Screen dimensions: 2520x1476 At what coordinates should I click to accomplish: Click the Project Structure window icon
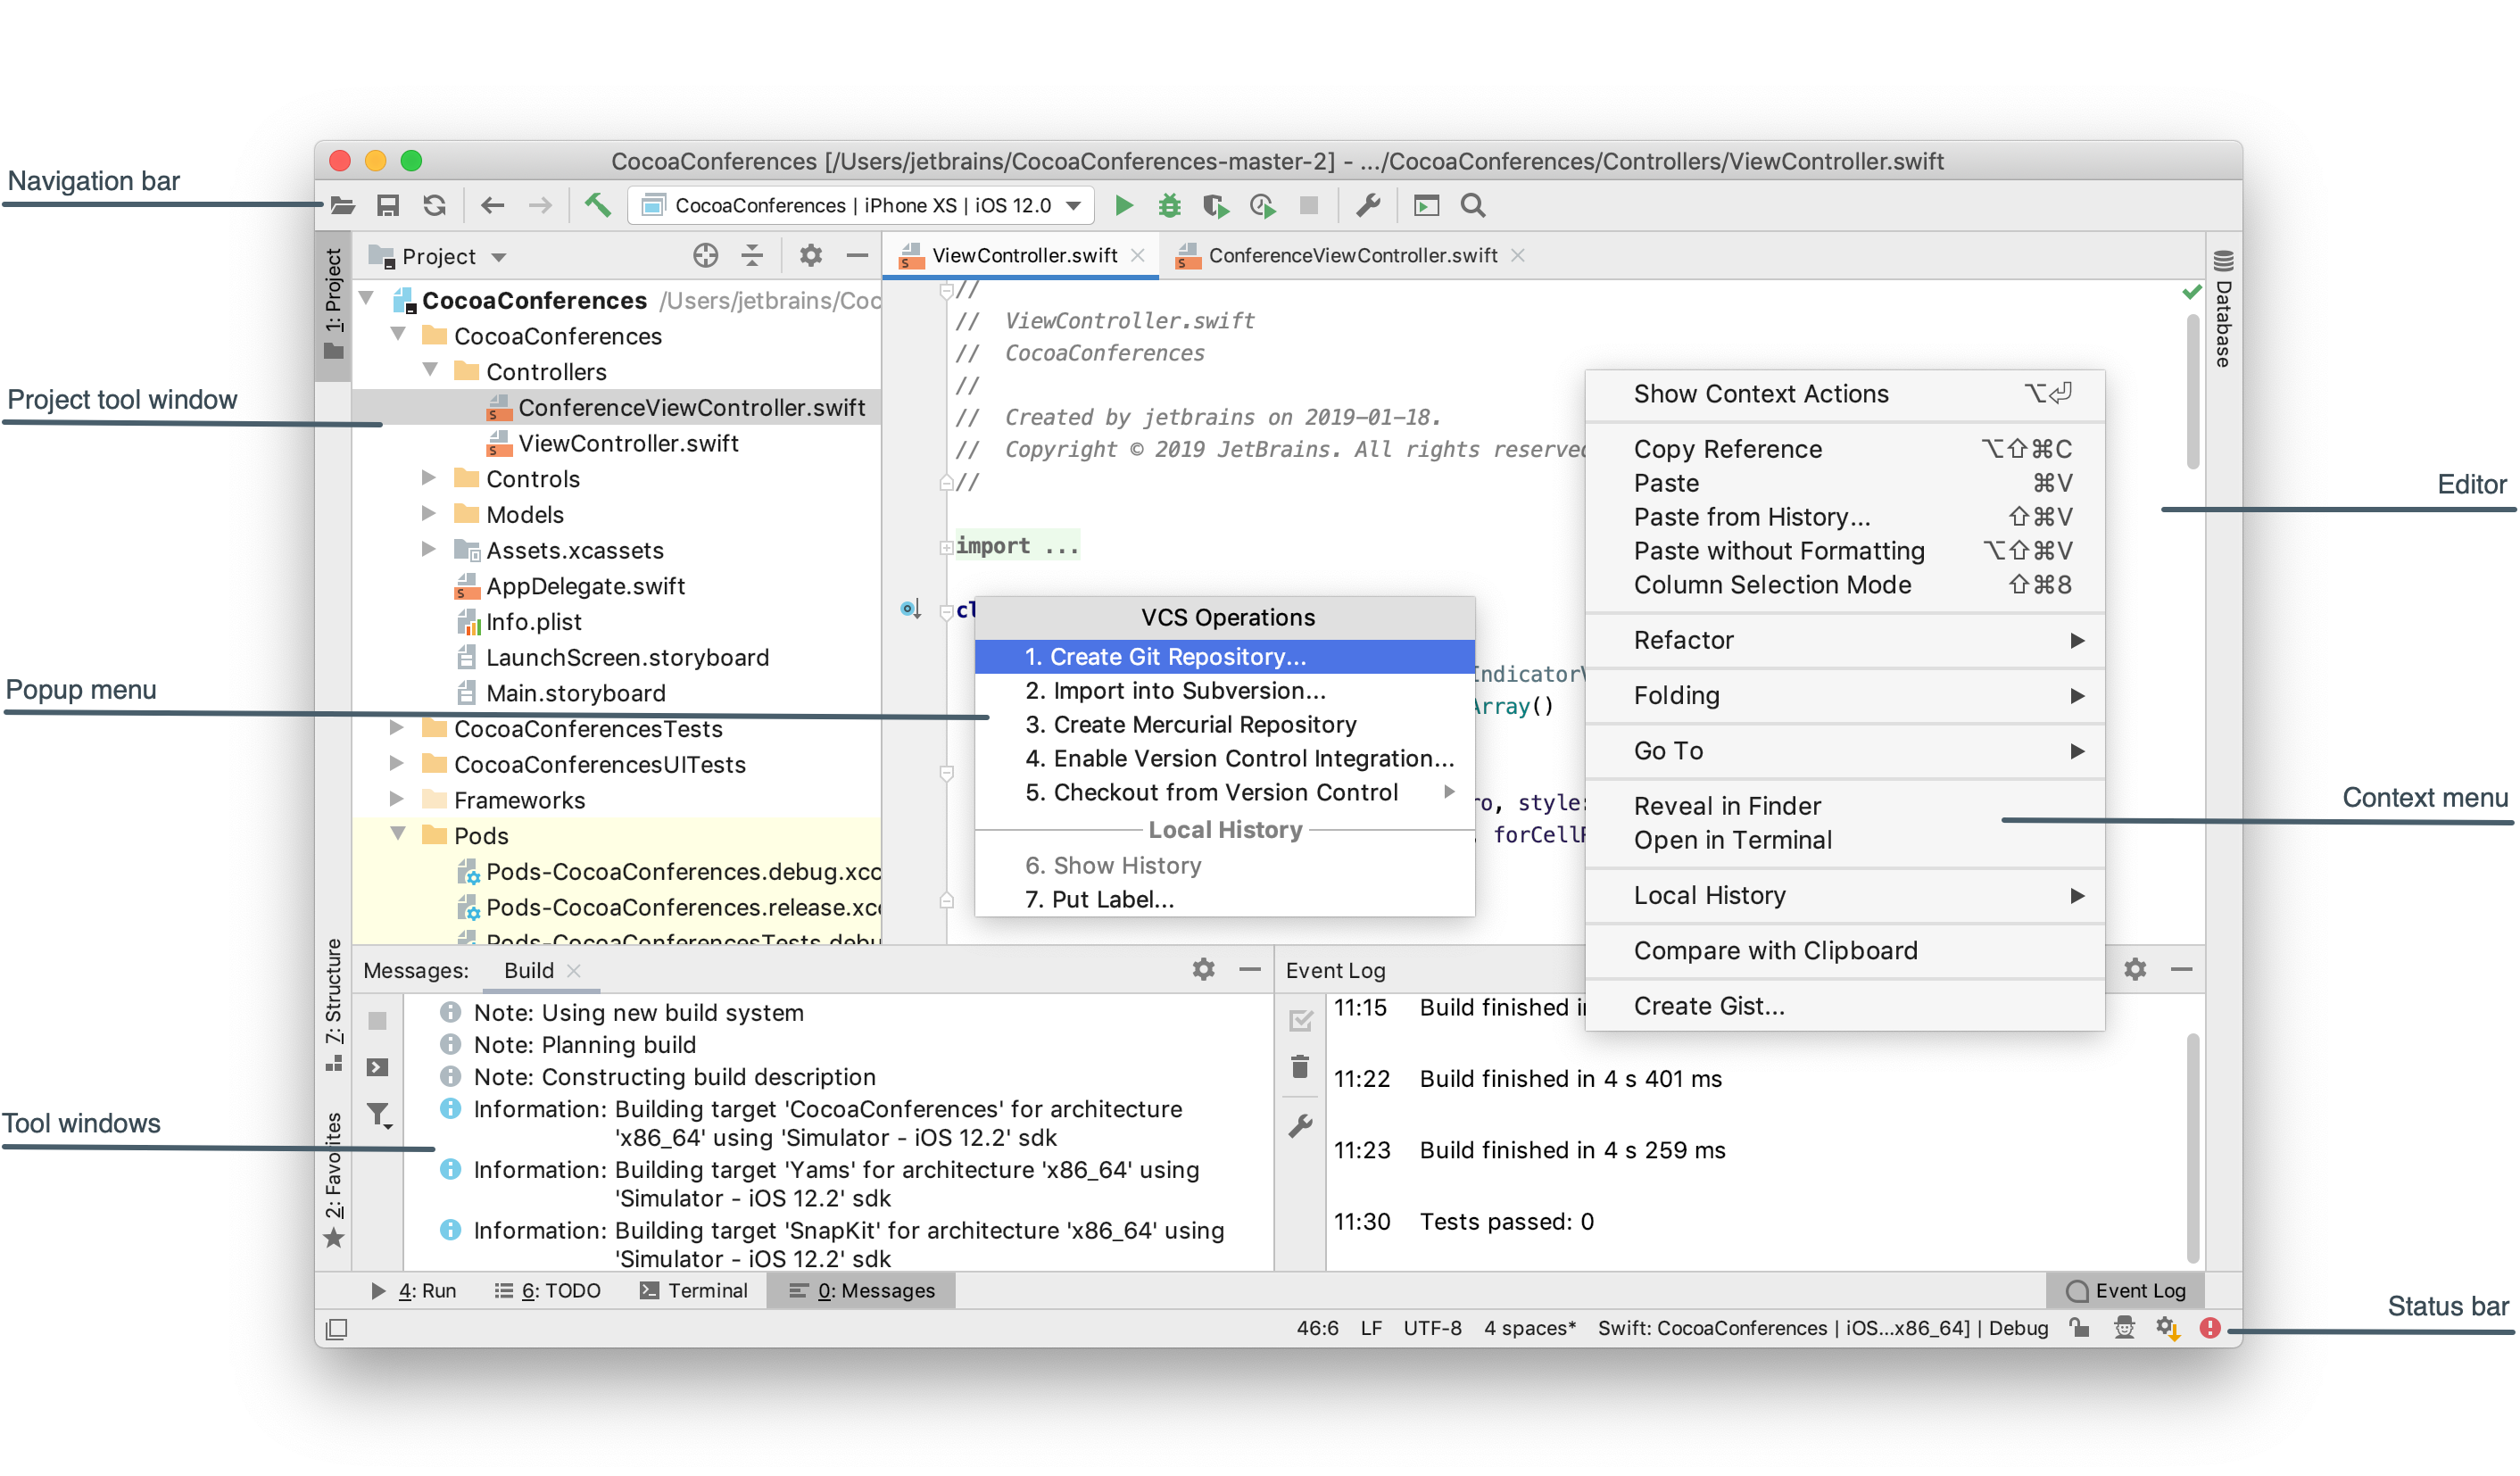pyautogui.click(x=1426, y=206)
